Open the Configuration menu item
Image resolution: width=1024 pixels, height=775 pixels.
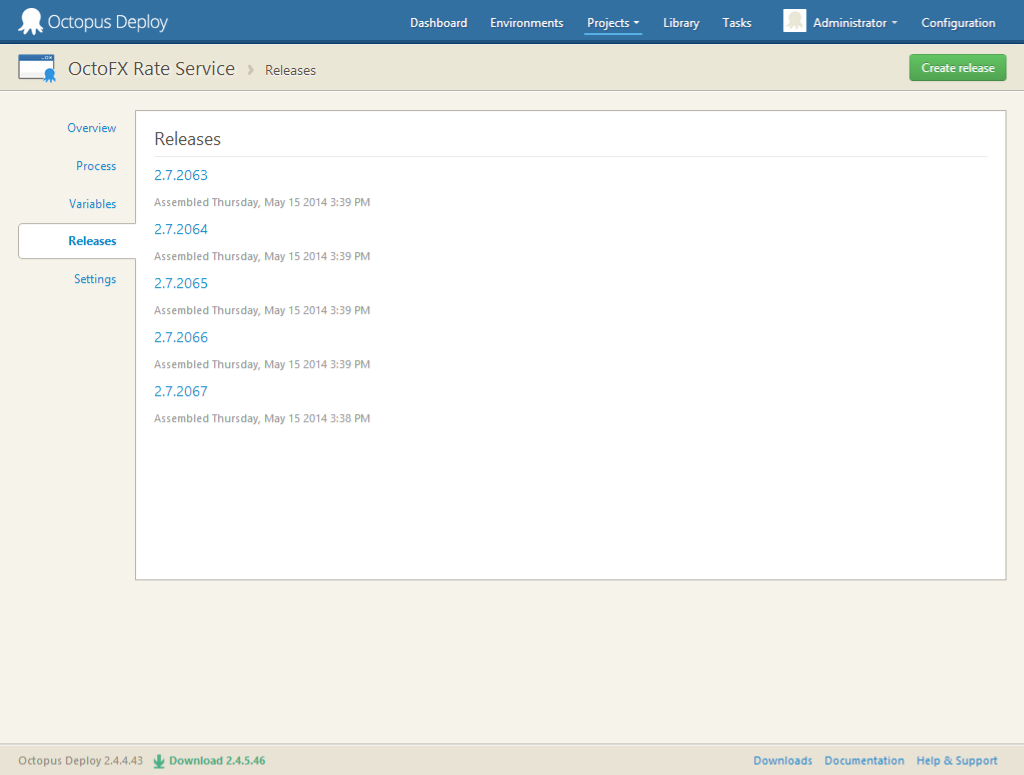[958, 23]
